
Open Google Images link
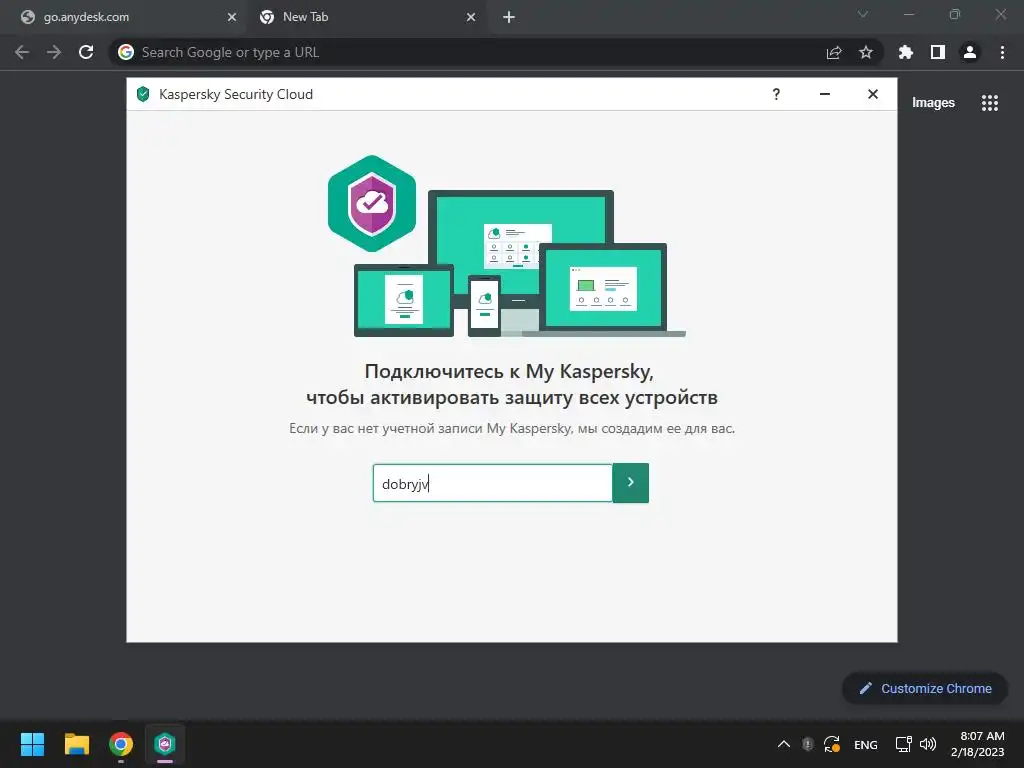[933, 103]
